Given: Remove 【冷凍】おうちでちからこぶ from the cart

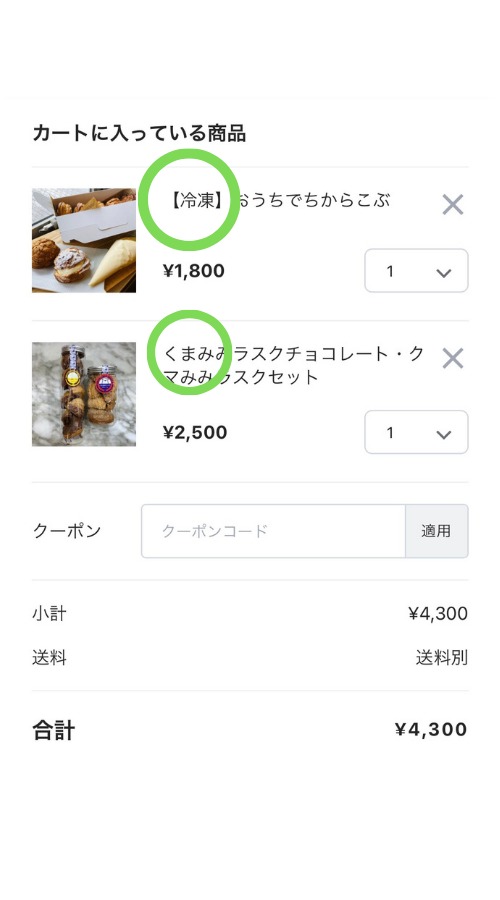Looking at the screenshot, I should click(x=452, y=204).
